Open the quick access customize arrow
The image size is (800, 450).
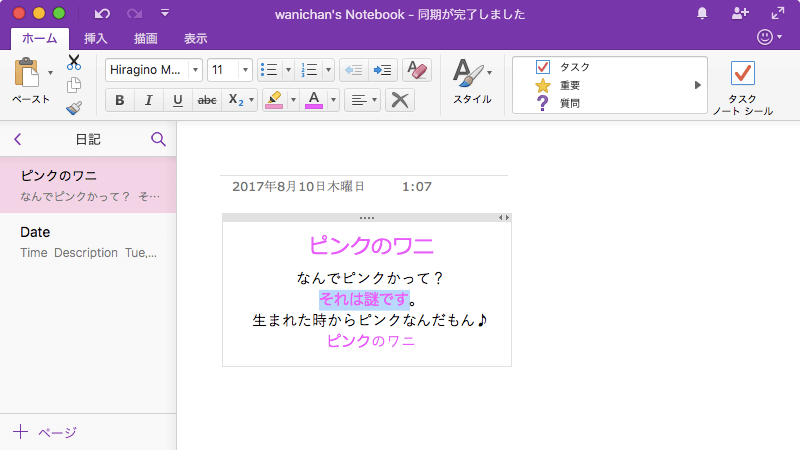[165, 13]
